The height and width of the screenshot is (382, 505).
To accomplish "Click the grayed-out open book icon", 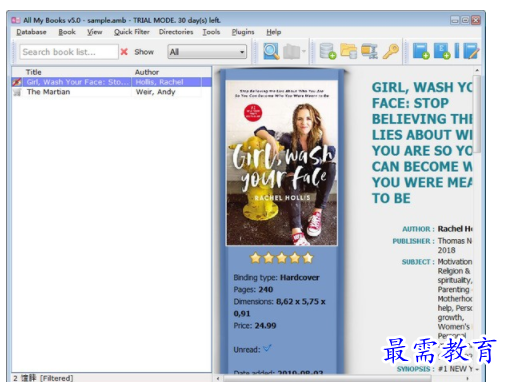I will click(x=291, y=52).
